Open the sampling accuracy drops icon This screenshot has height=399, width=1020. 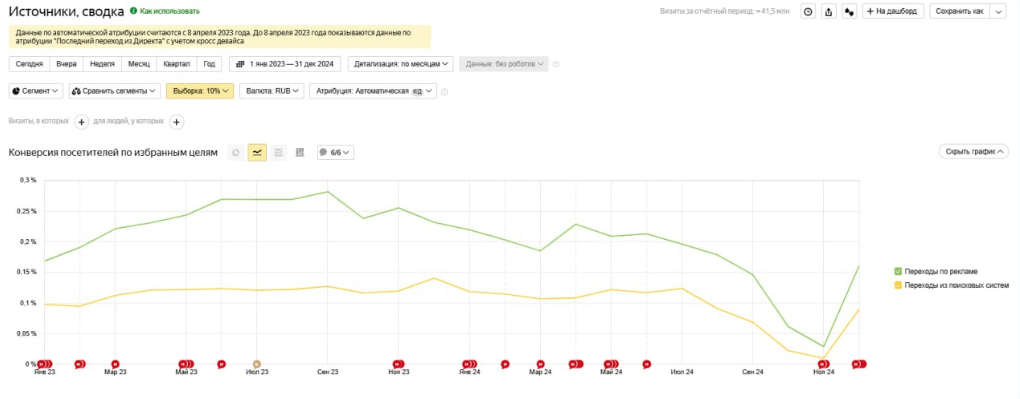coord(849,12)
